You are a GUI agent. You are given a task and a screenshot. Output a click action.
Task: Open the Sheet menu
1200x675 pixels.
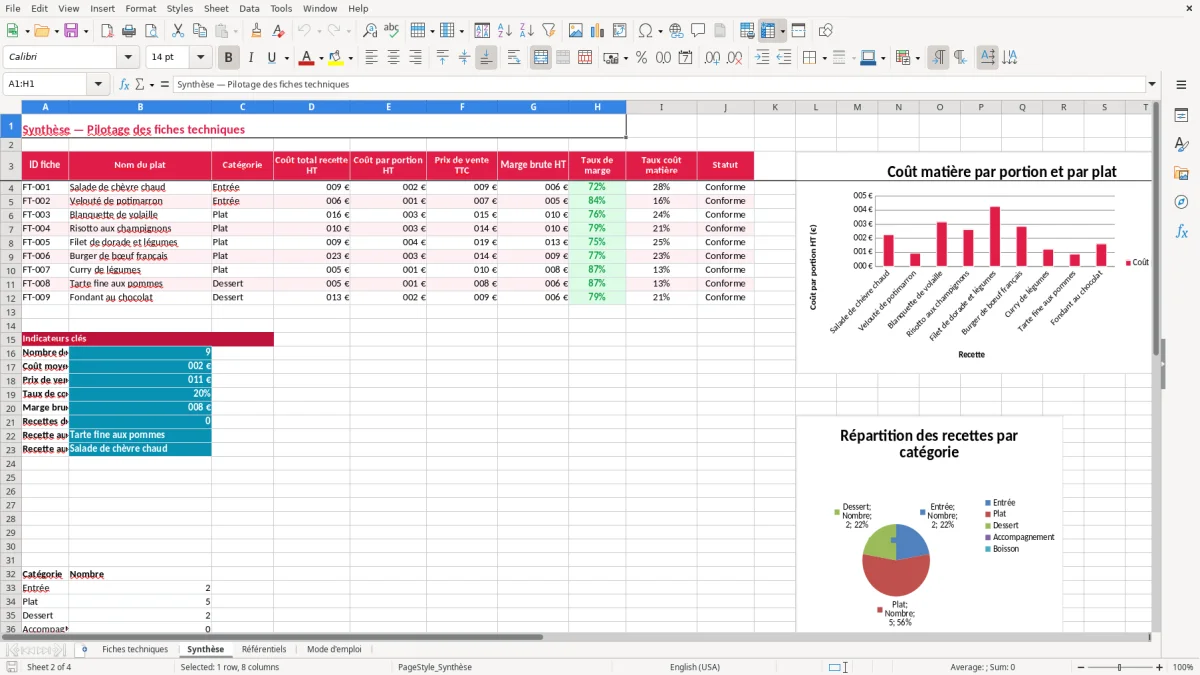point(216,8)
